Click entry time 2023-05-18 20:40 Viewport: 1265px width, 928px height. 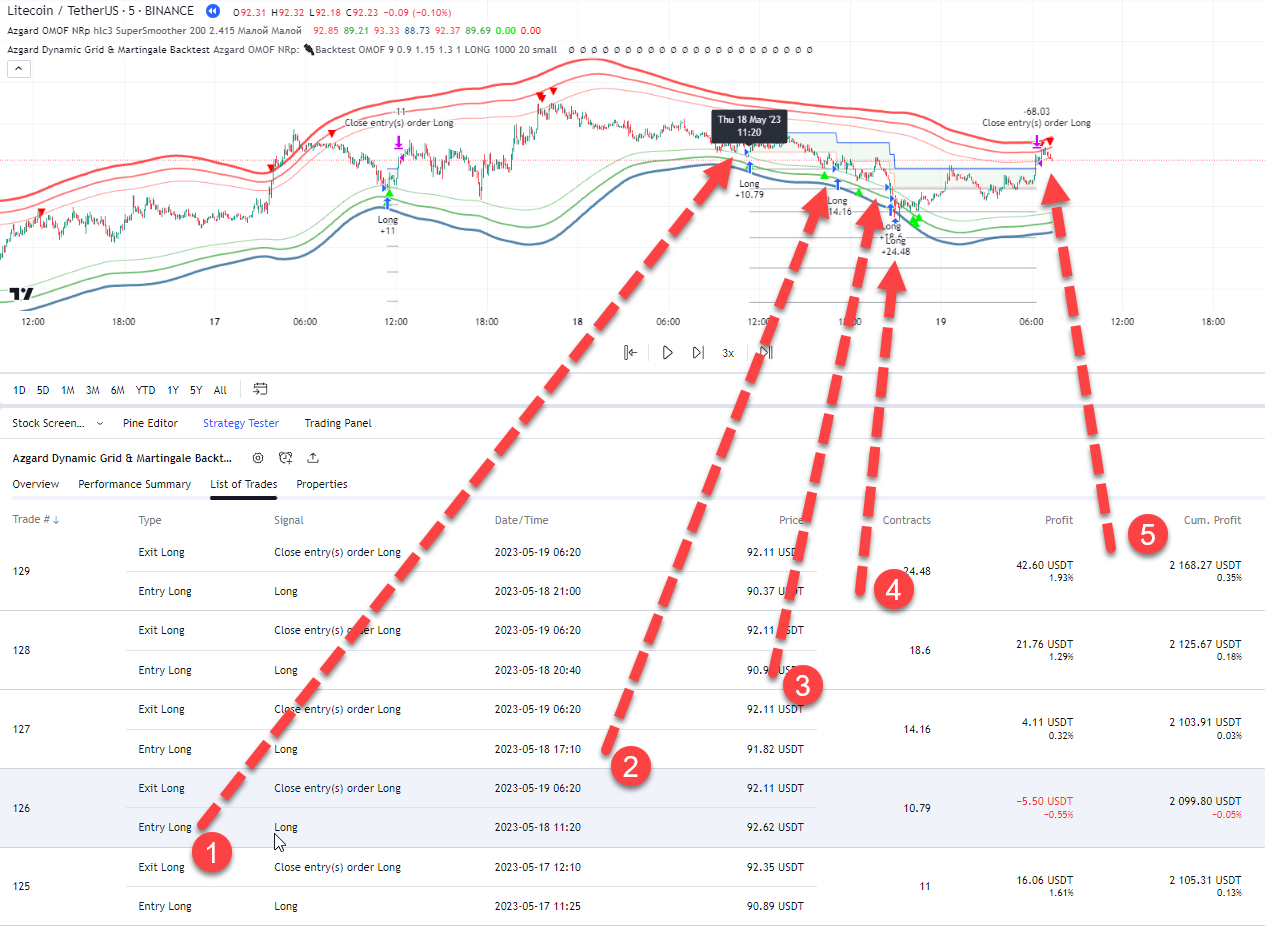(x=537, y=670)
